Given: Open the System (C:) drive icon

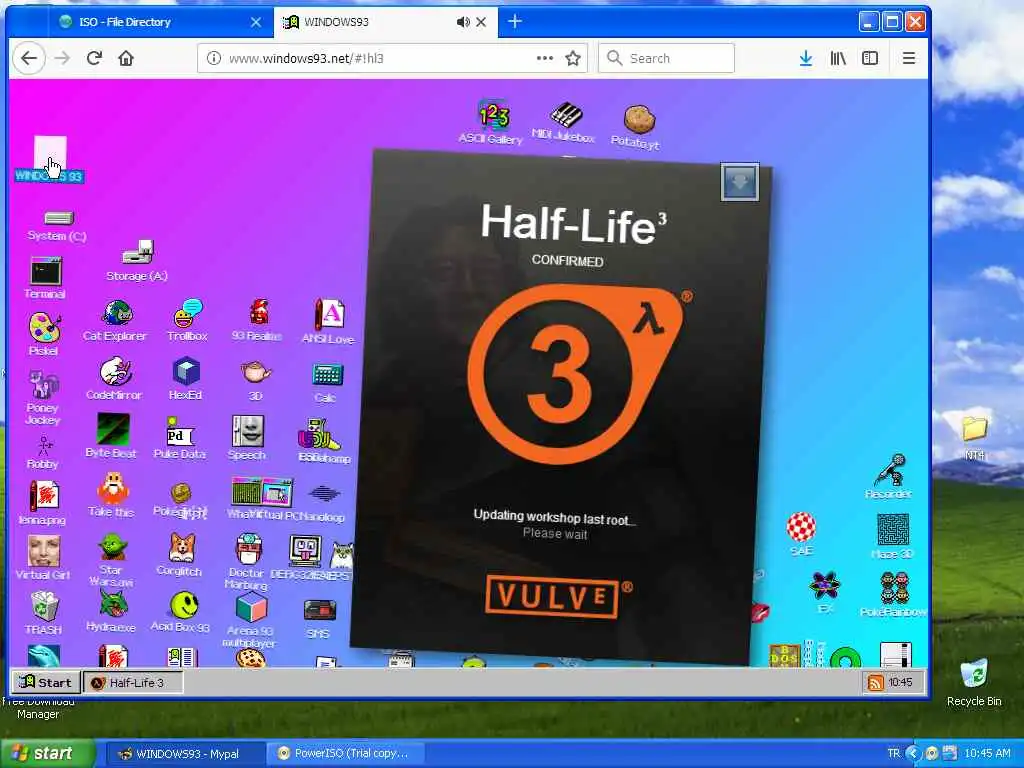Looking at the screenshot, I should pos(57,225).
